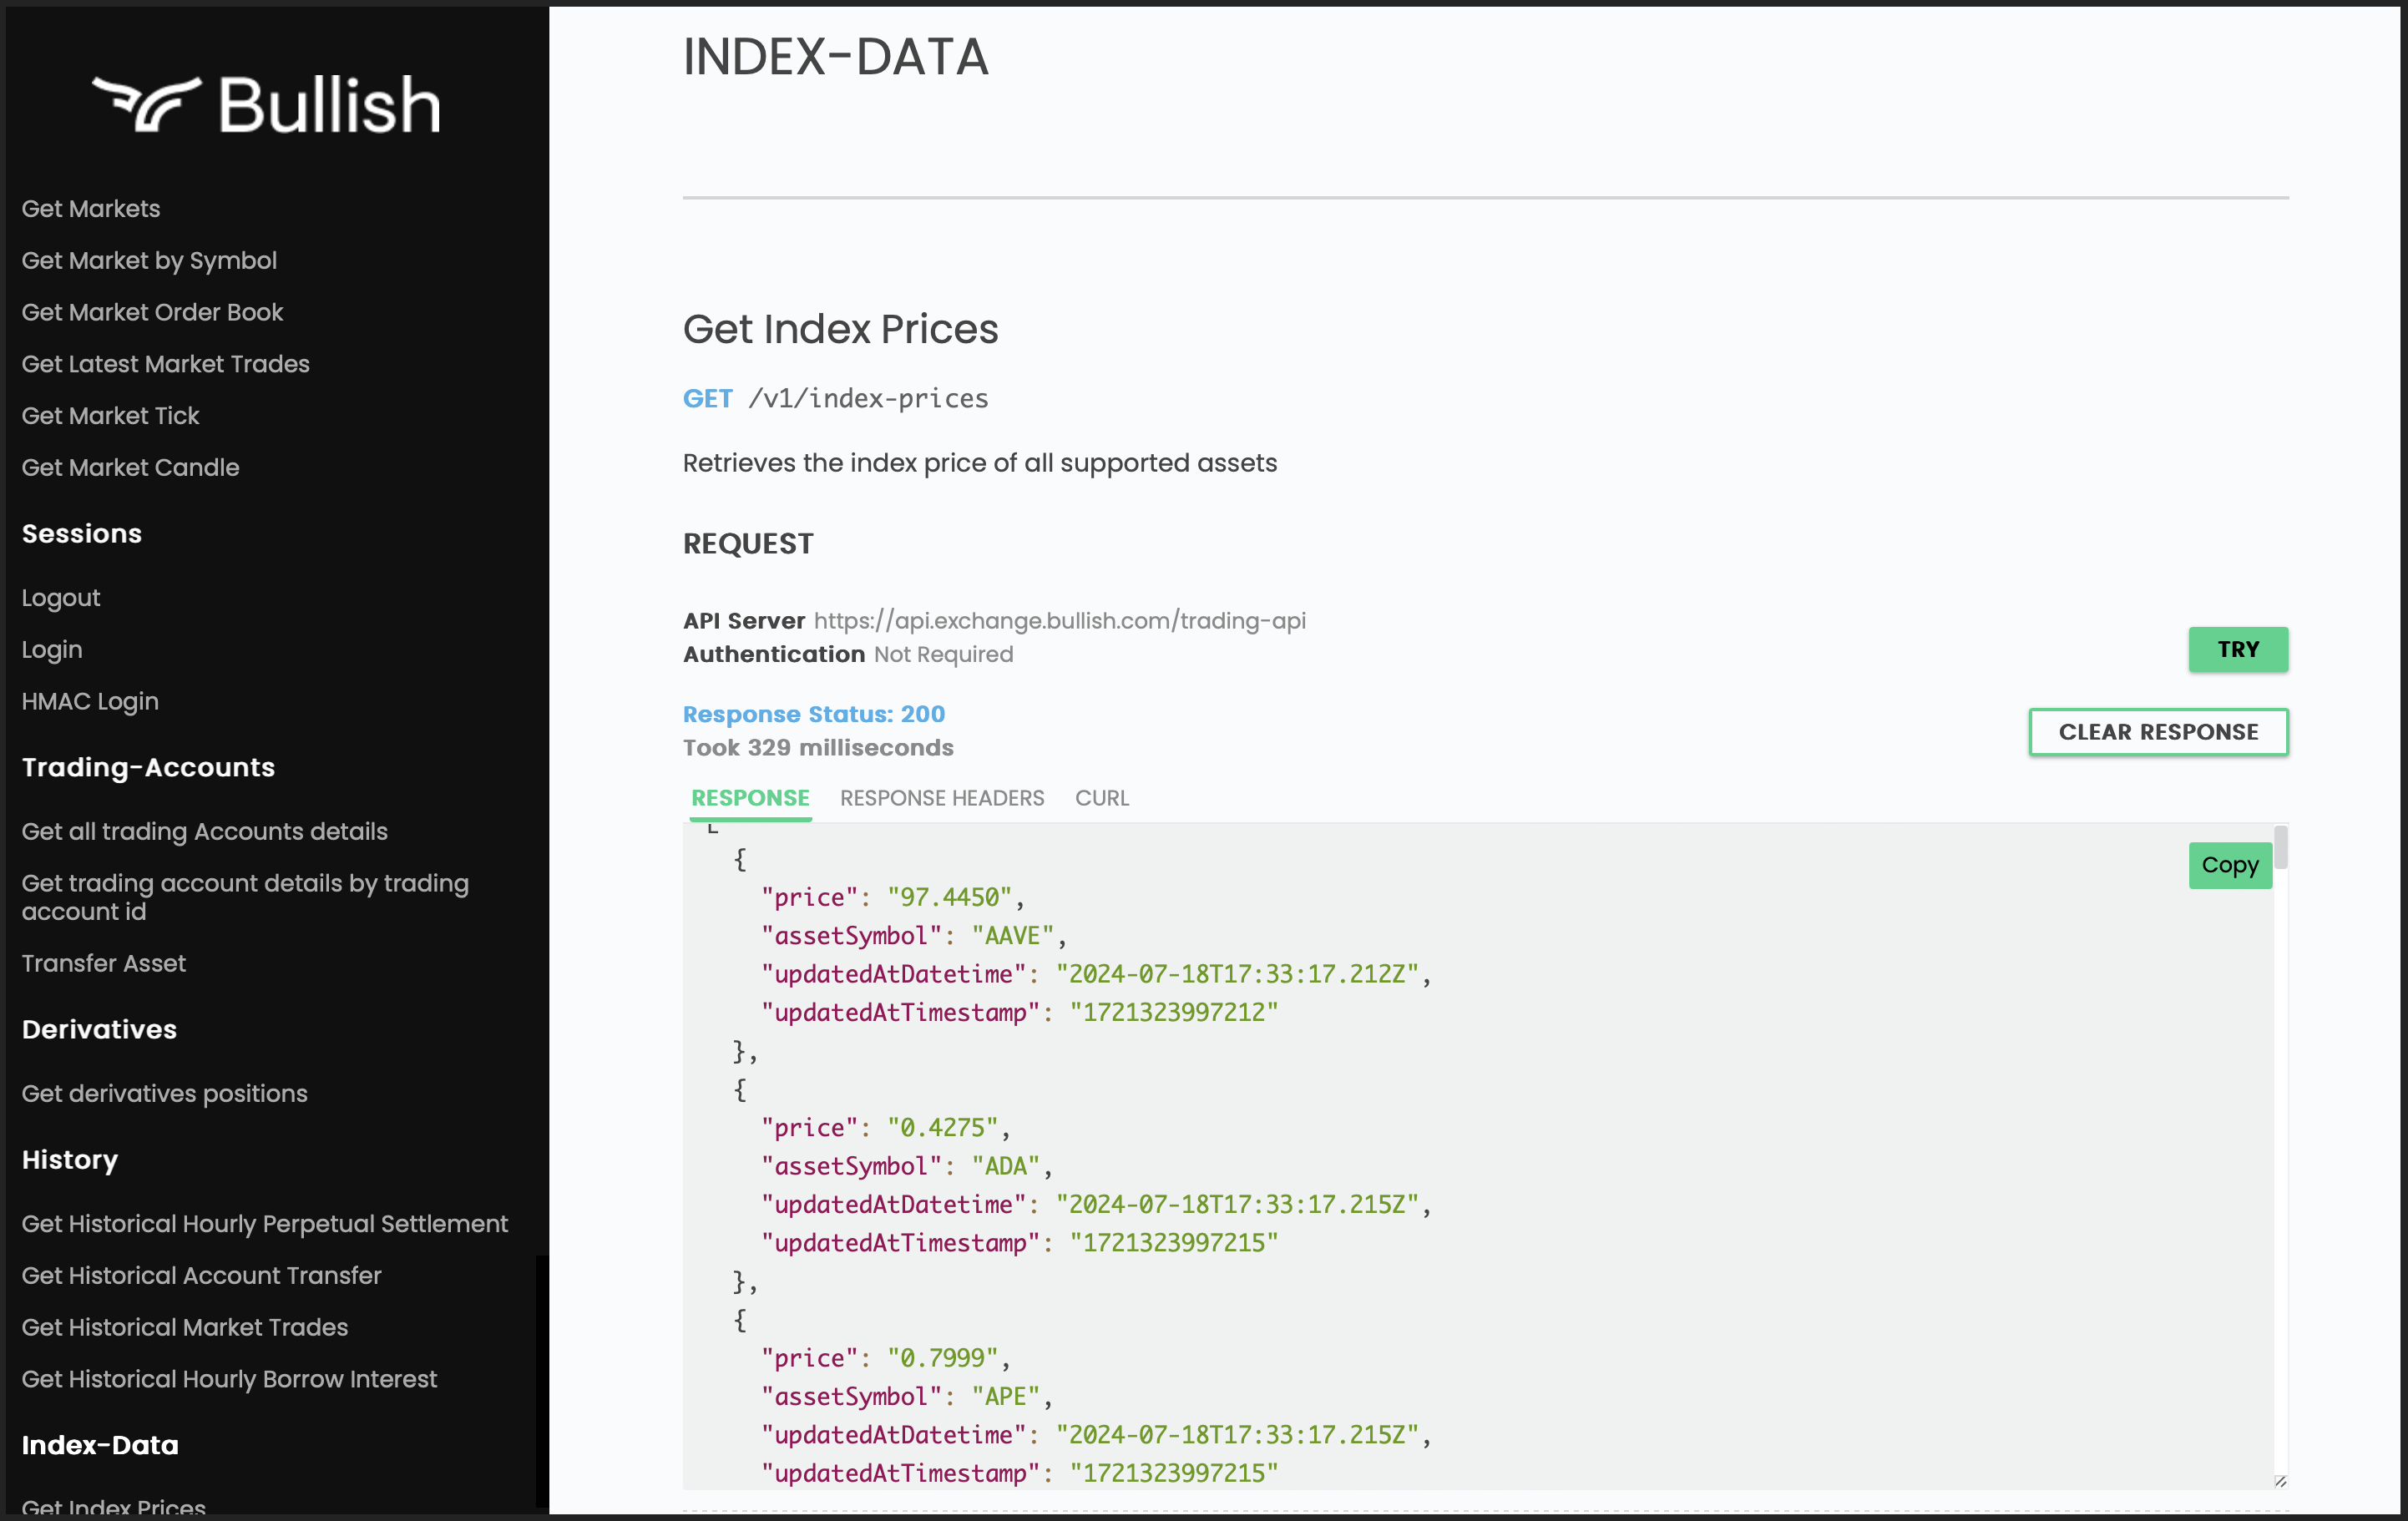Click the Index-Data sidebar heading
The height and width of the screenshot is (1521, 2408).
[x=100, y=1445]
